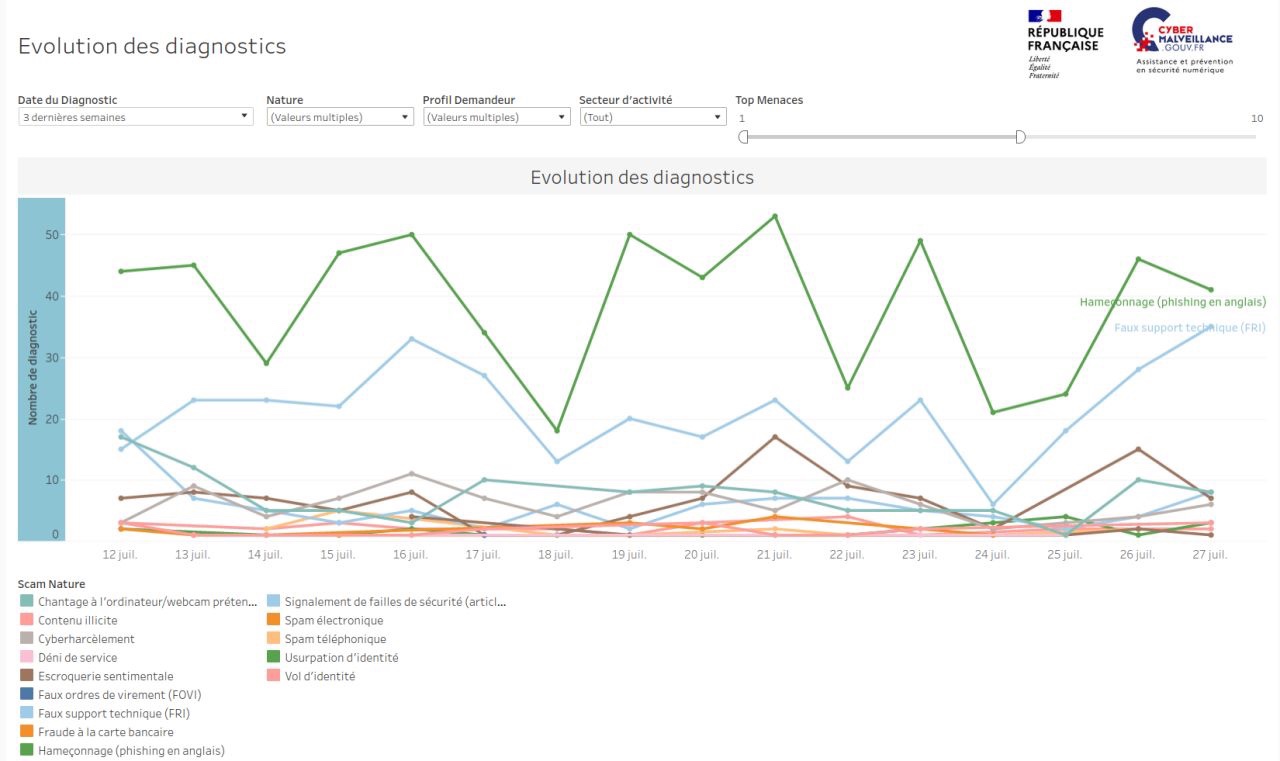This screenshot has width=1280, height=761.
Task: Click the Contenu illicite legend color swatch
Action: point(26,621)
